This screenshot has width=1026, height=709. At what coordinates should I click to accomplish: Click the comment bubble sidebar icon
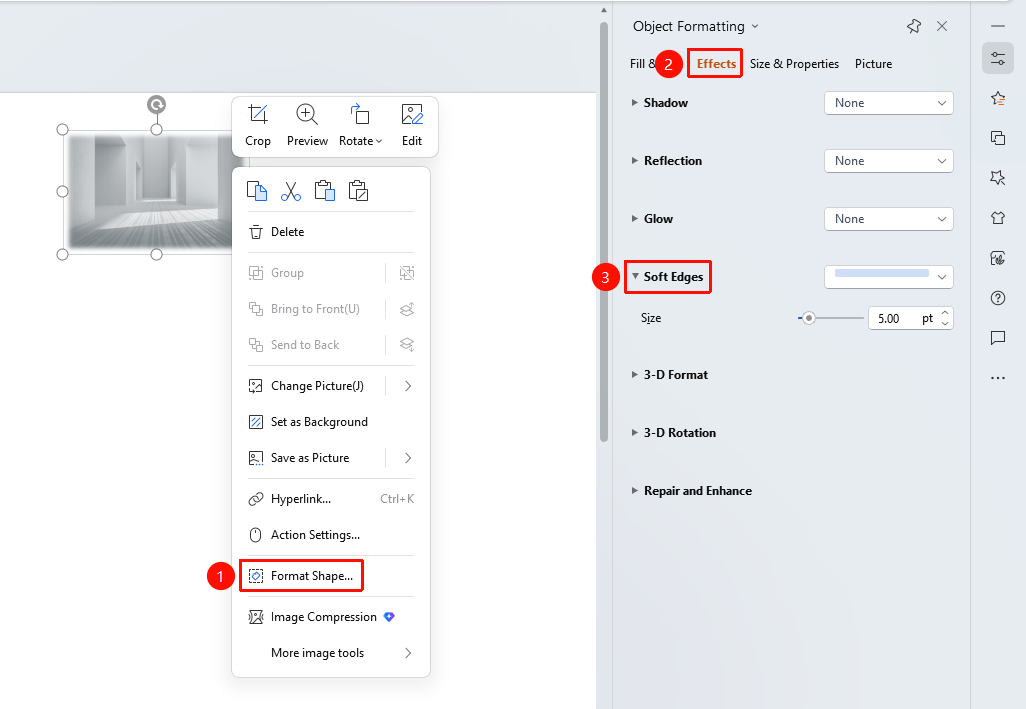998,337
